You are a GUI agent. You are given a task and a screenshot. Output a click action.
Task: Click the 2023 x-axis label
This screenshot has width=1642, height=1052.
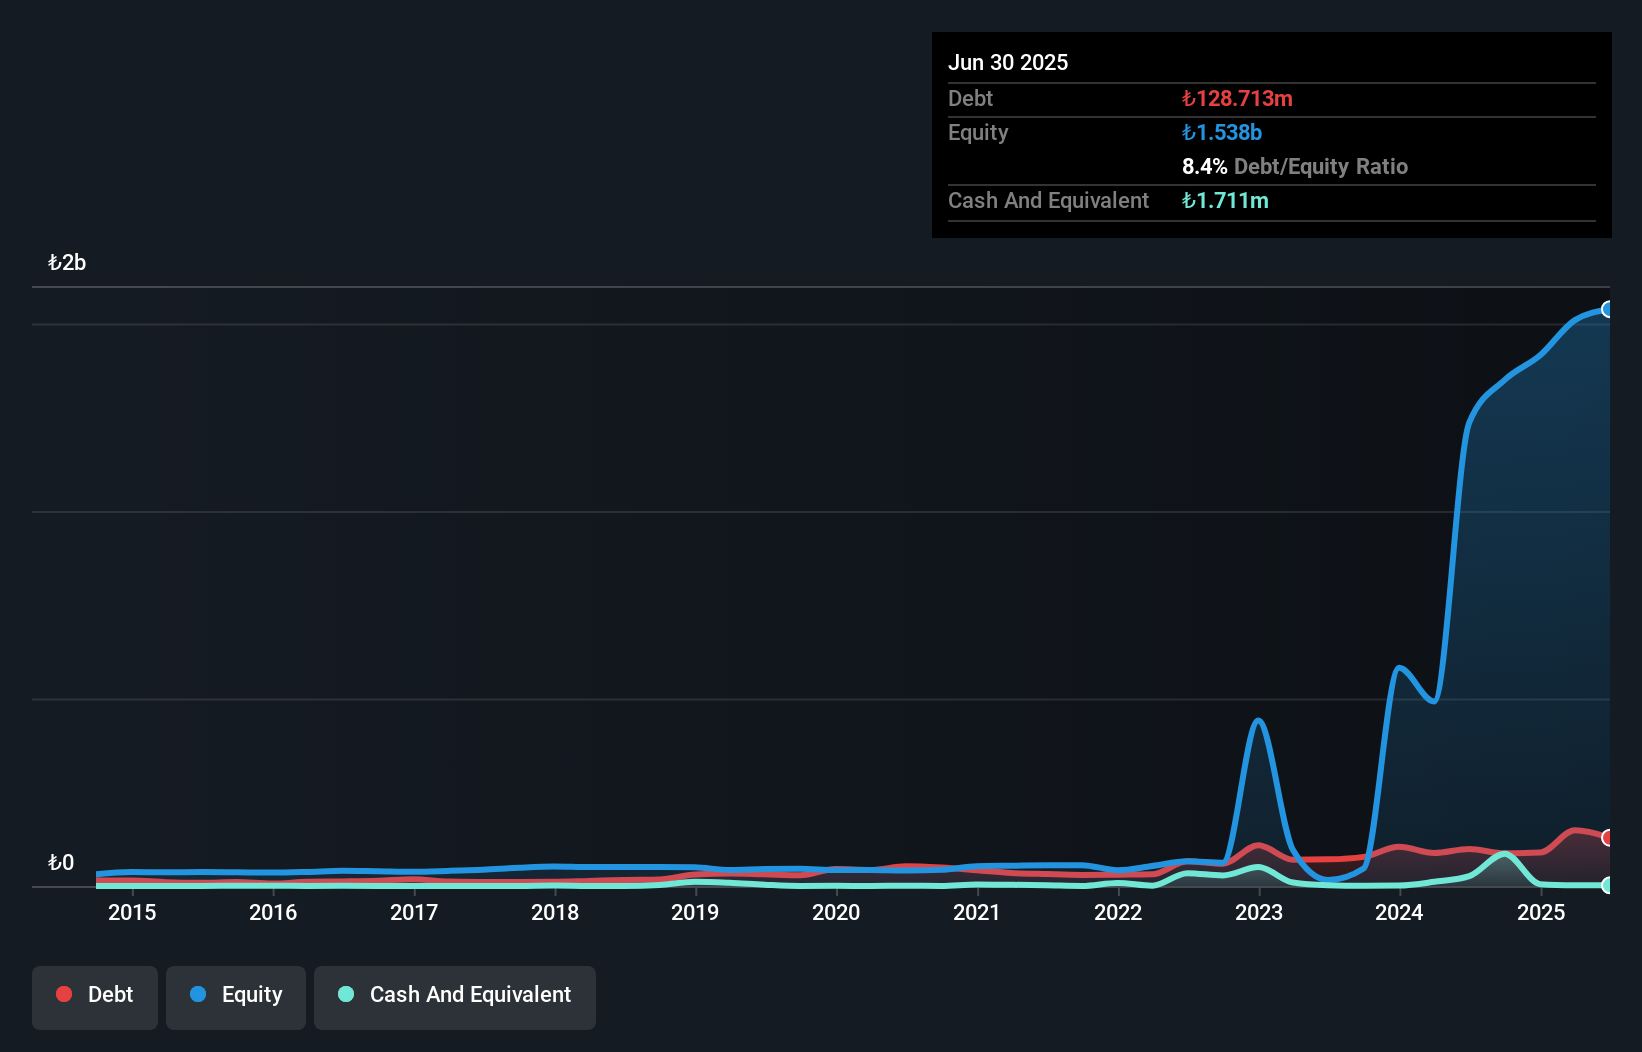tap(1259, 912)
